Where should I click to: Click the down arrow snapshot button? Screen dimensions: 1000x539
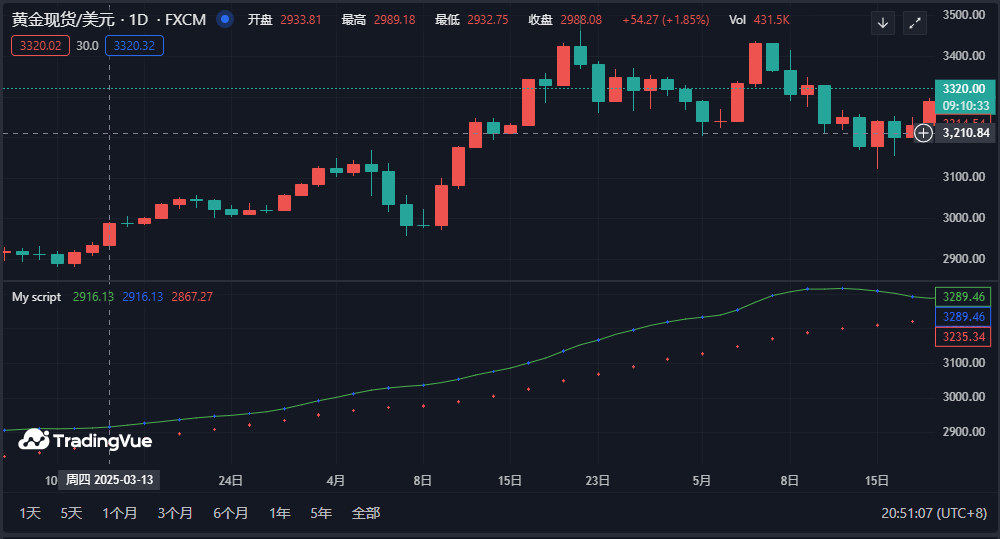point(882,23)
